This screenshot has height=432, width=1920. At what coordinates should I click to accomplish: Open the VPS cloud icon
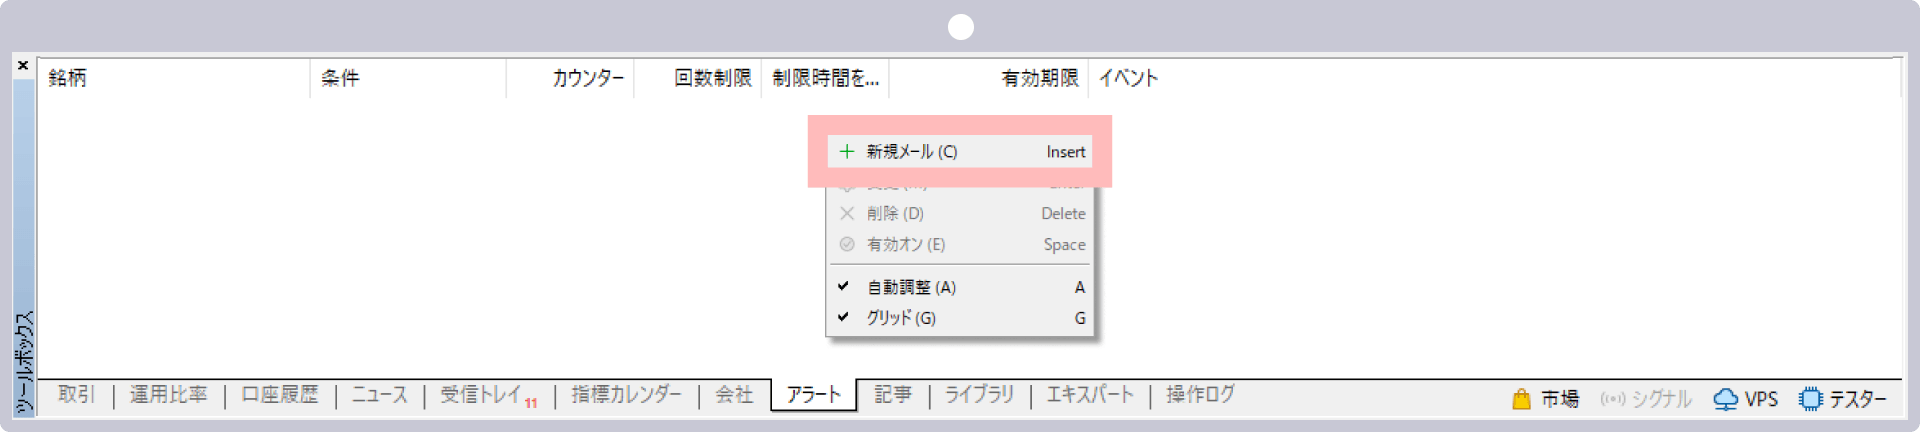click(x=1726, y=399)
